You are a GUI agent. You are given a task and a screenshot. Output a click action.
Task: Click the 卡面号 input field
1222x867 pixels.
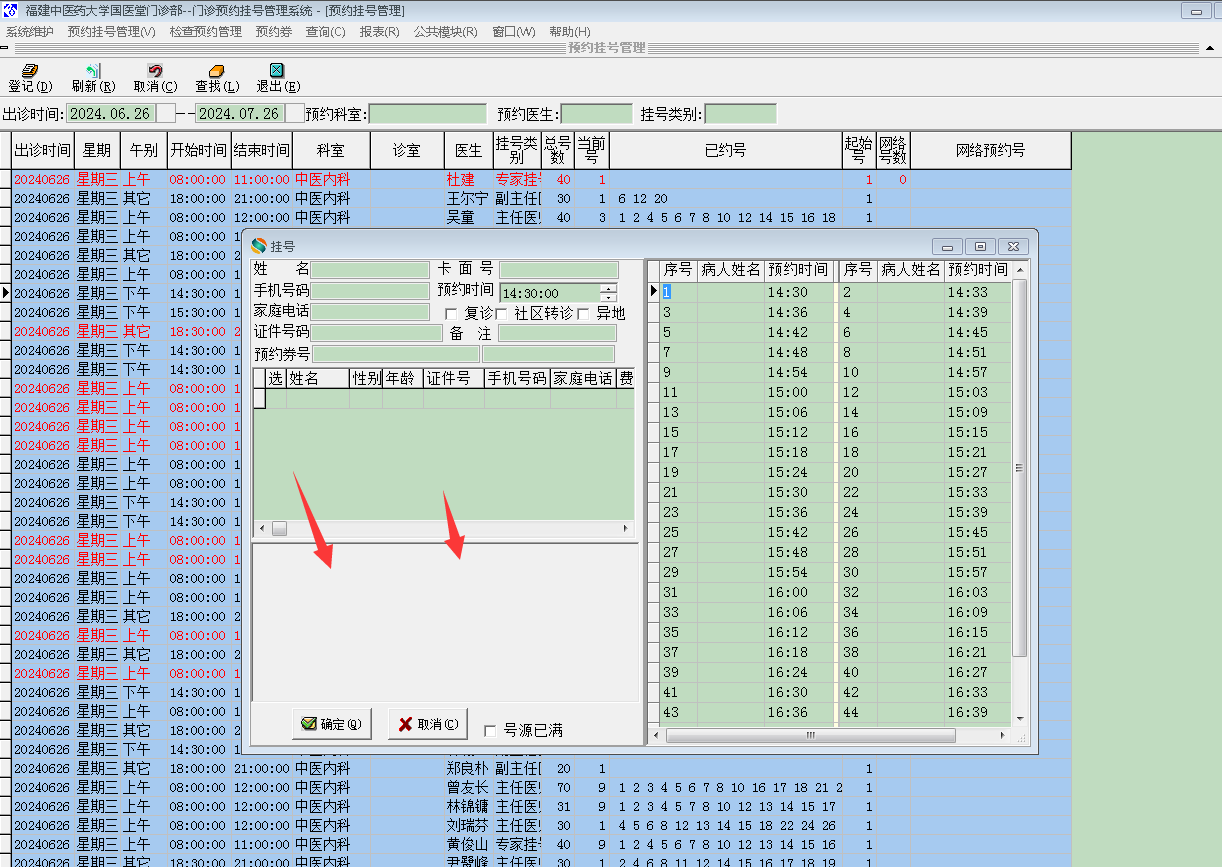point(559,270)
